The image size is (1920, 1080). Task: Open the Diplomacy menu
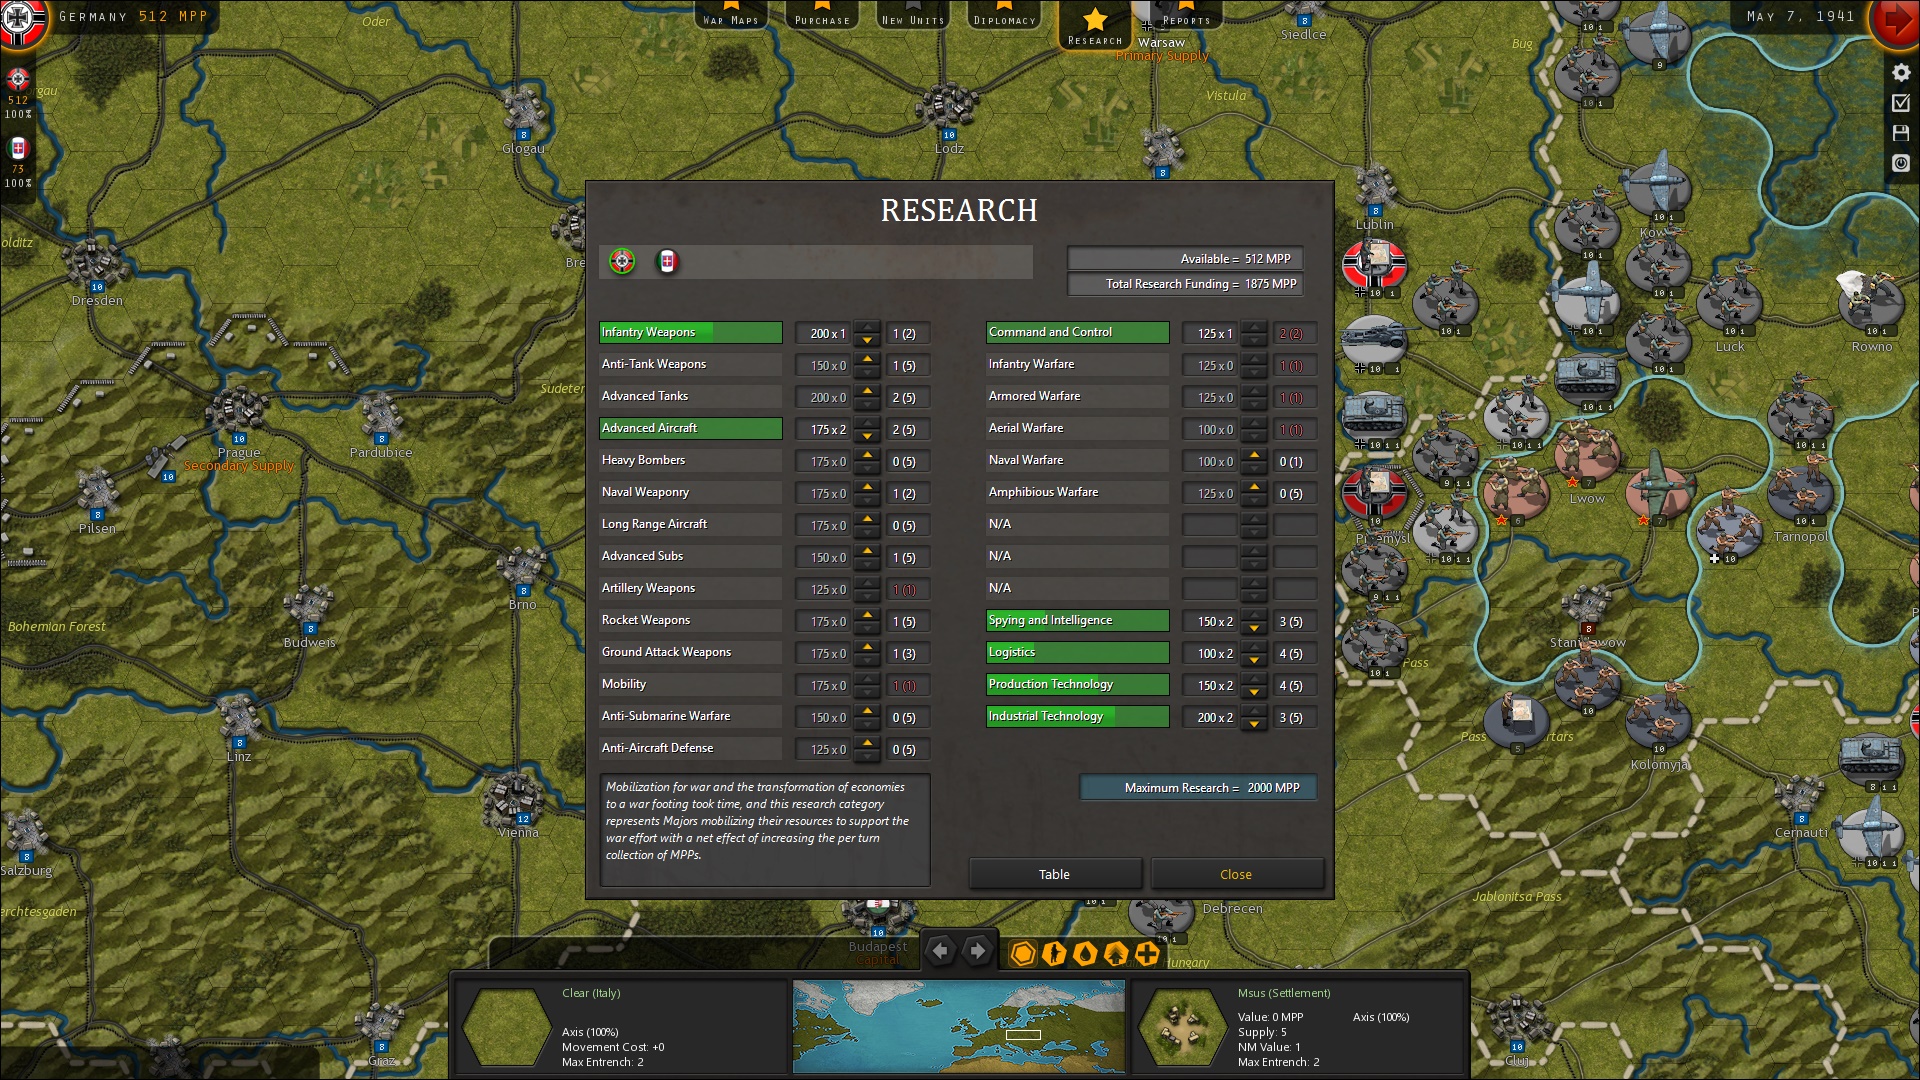(1004, 14)
